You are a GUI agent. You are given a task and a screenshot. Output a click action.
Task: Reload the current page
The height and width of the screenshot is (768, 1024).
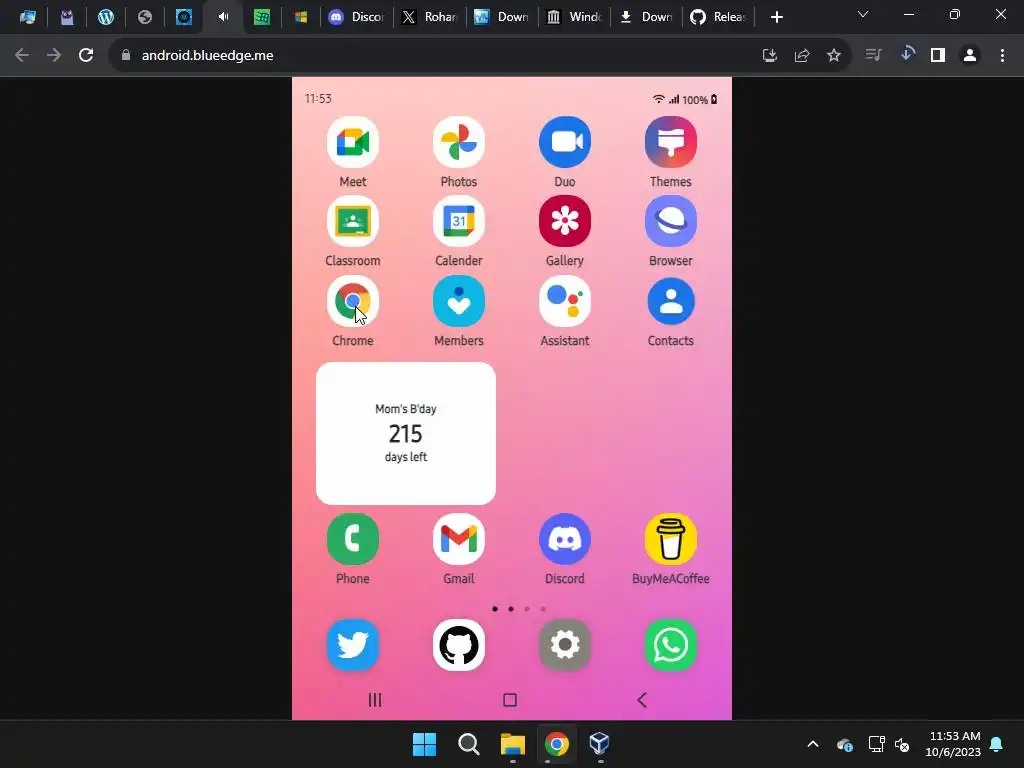(86, 56)
